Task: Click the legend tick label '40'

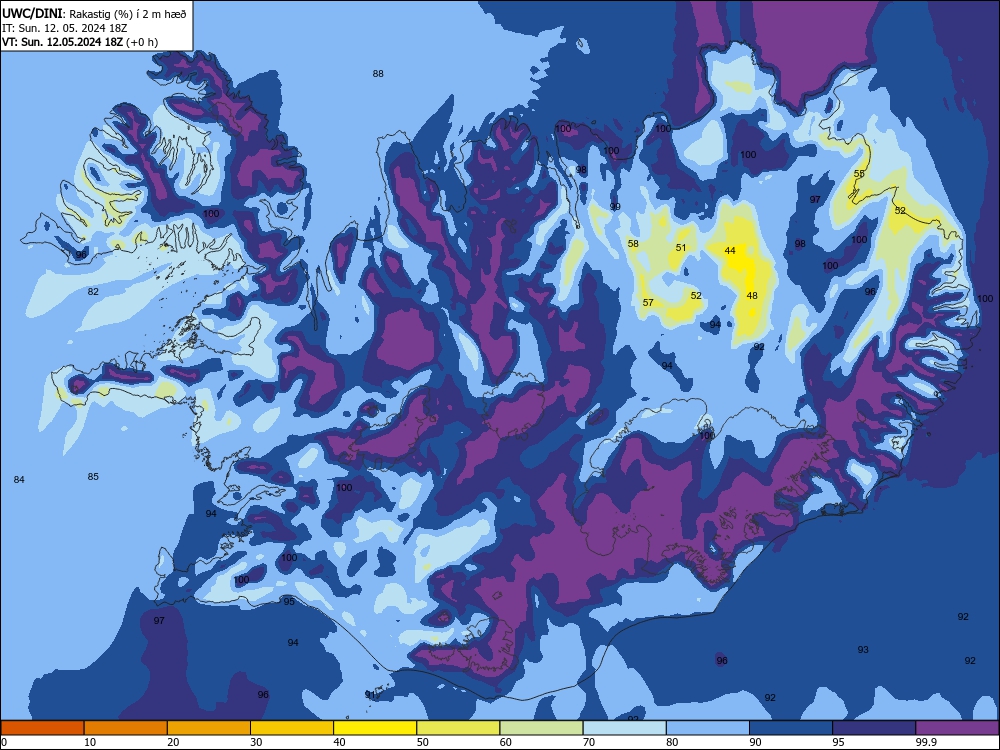Action: point(340,742)
